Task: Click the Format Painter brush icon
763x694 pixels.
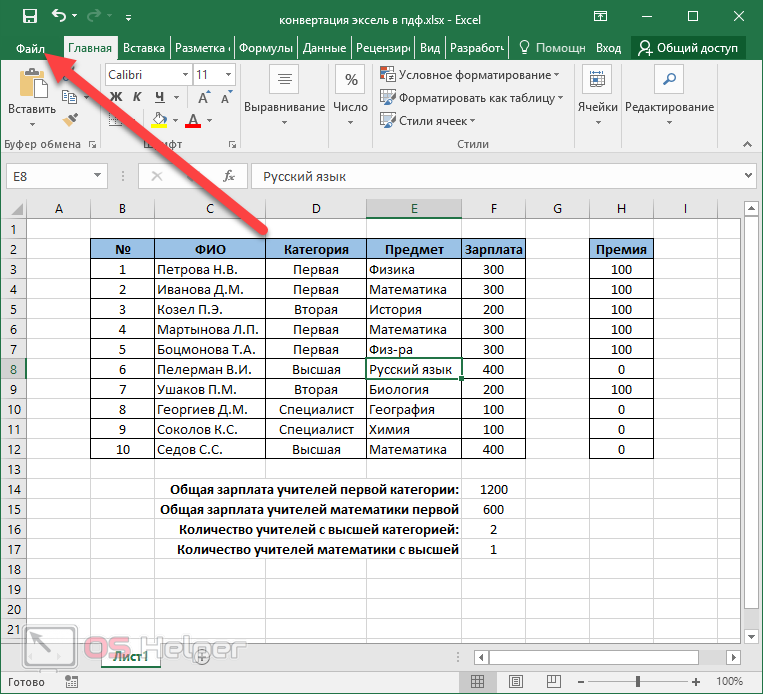Action: coord(71,119)
